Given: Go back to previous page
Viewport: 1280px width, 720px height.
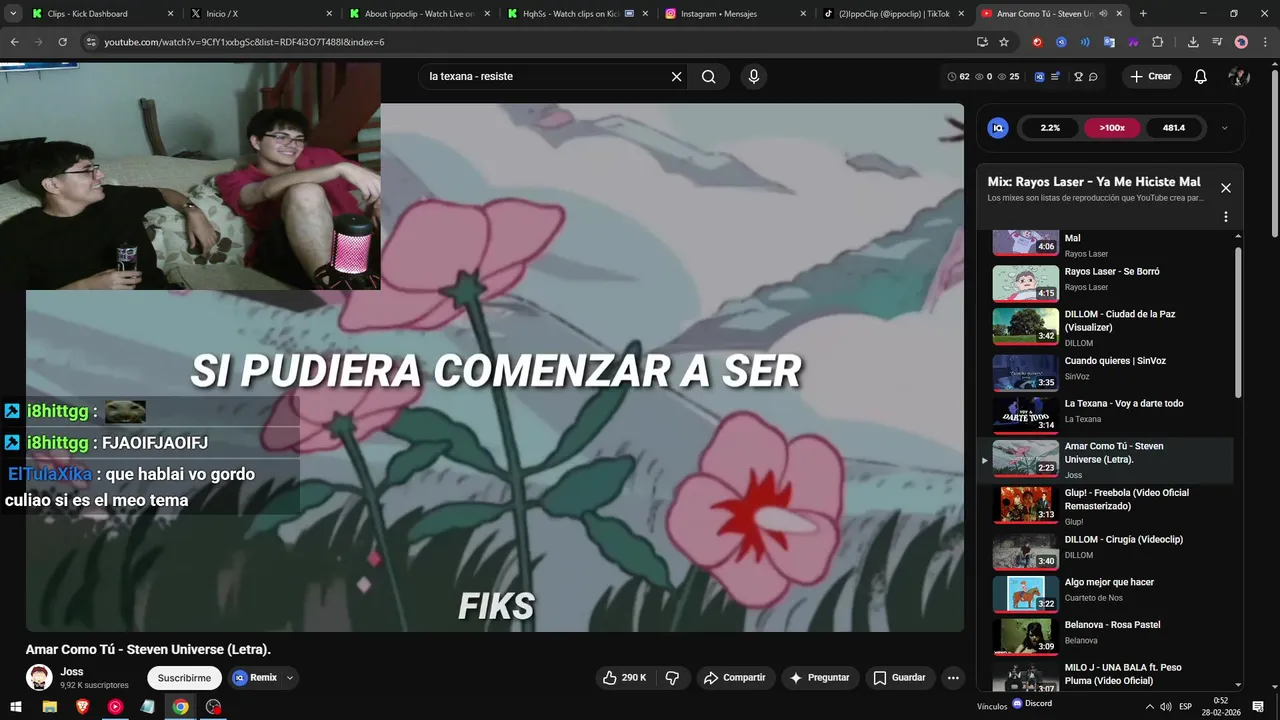Looking at the screenshot, I should tap(14, 42).
